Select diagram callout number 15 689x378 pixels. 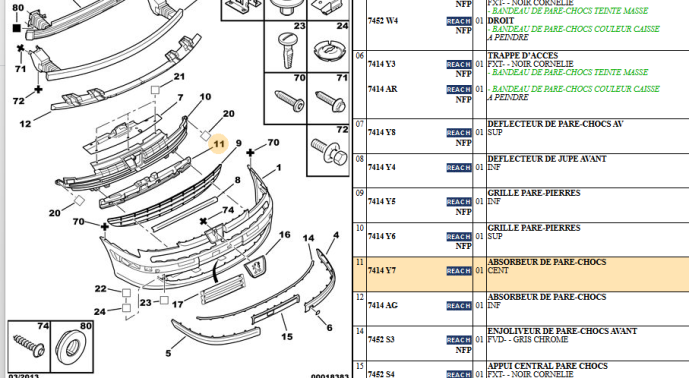(287, 337)
